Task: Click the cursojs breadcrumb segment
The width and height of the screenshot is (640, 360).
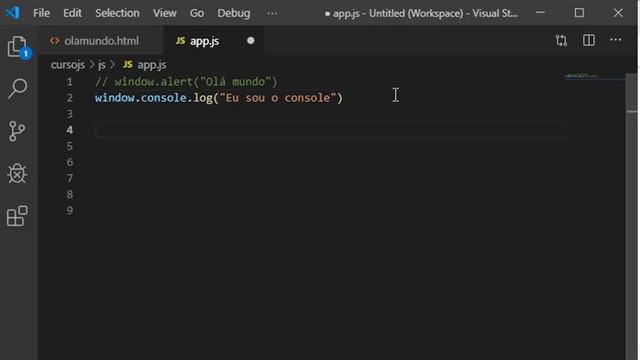Action: [68, 64]
